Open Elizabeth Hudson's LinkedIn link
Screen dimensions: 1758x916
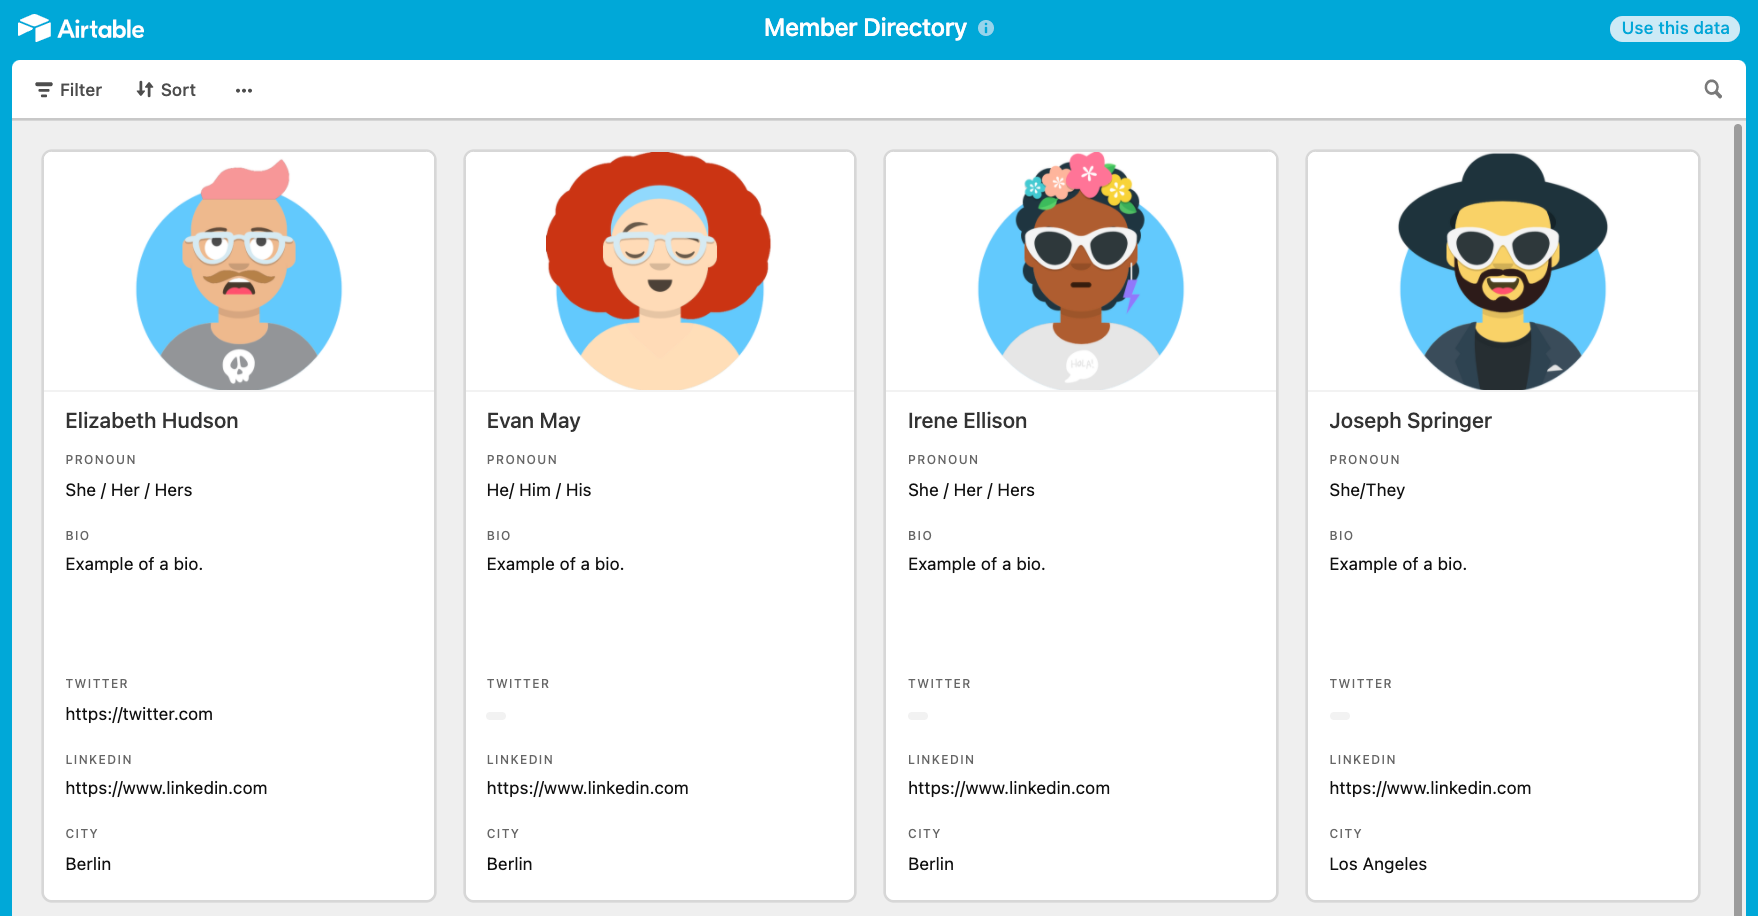(166, 788)
